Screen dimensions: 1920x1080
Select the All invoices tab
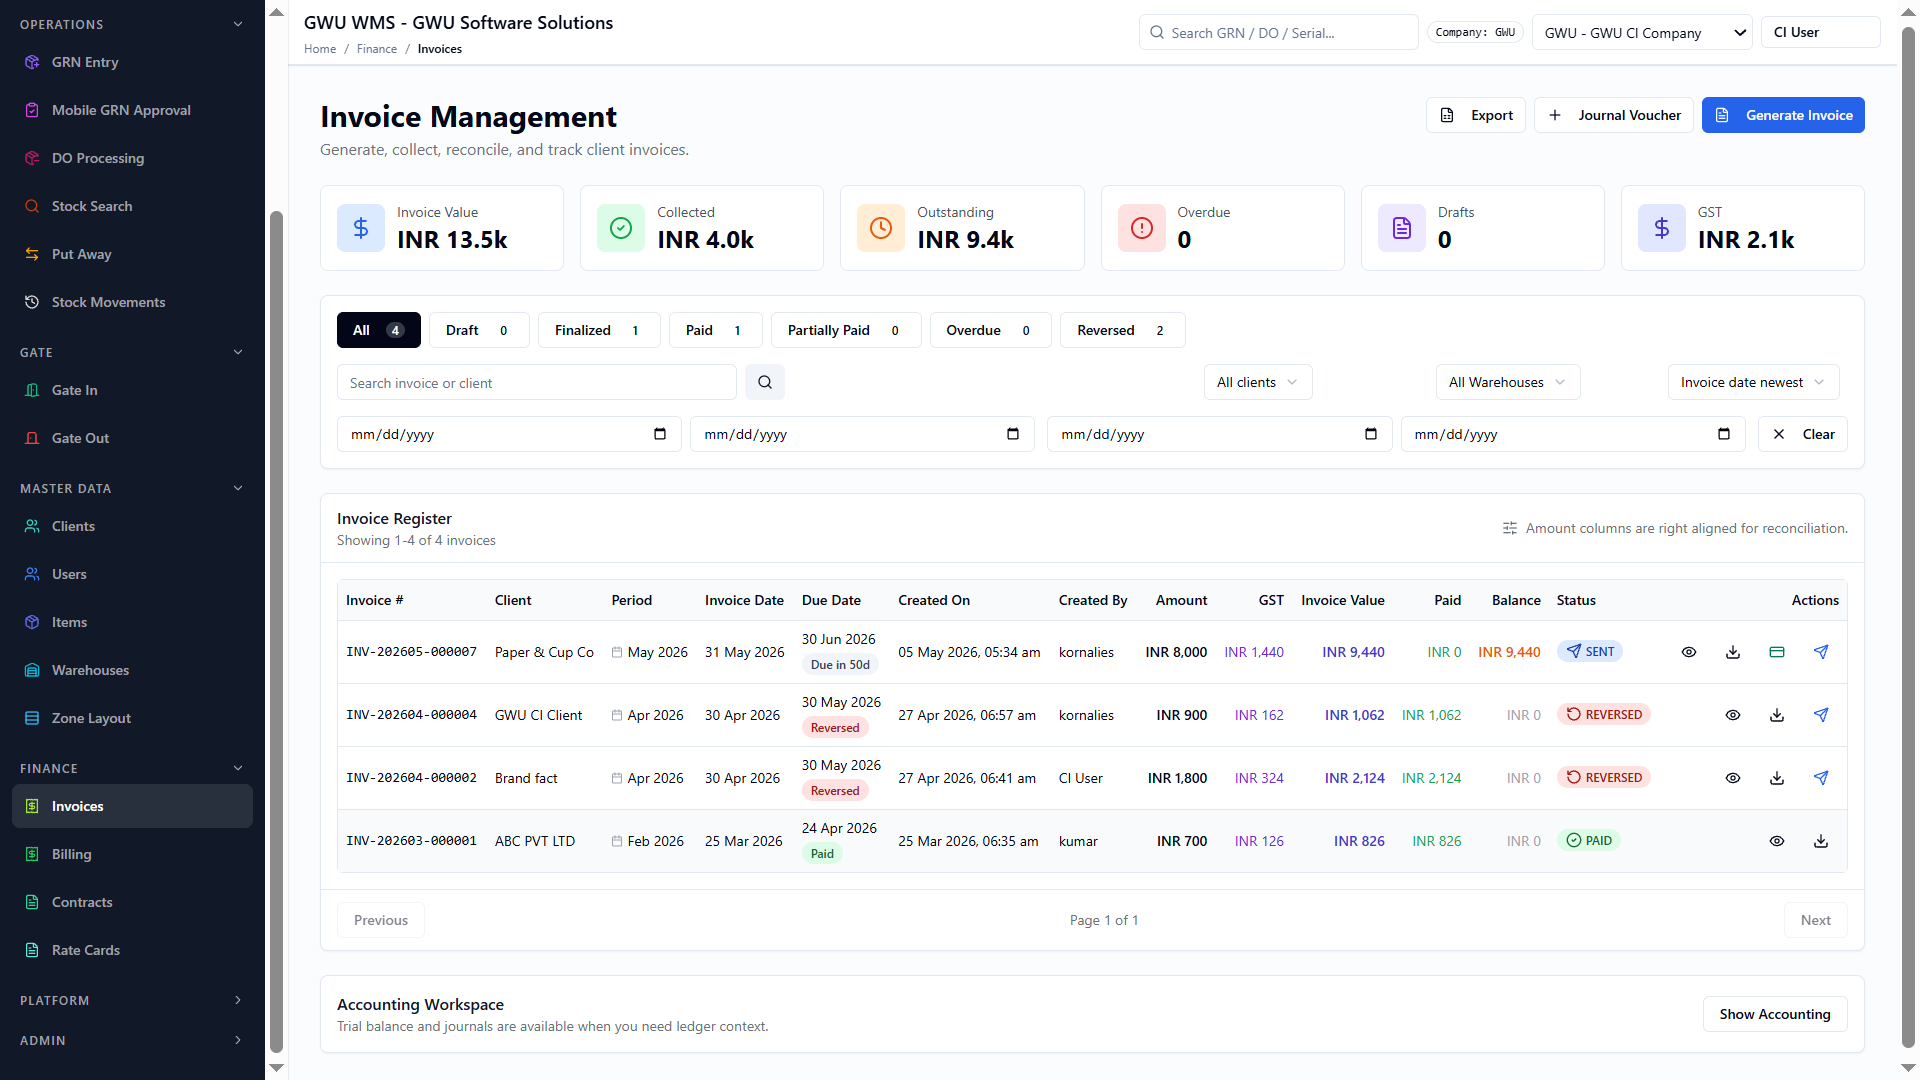(x=378, y=330)
